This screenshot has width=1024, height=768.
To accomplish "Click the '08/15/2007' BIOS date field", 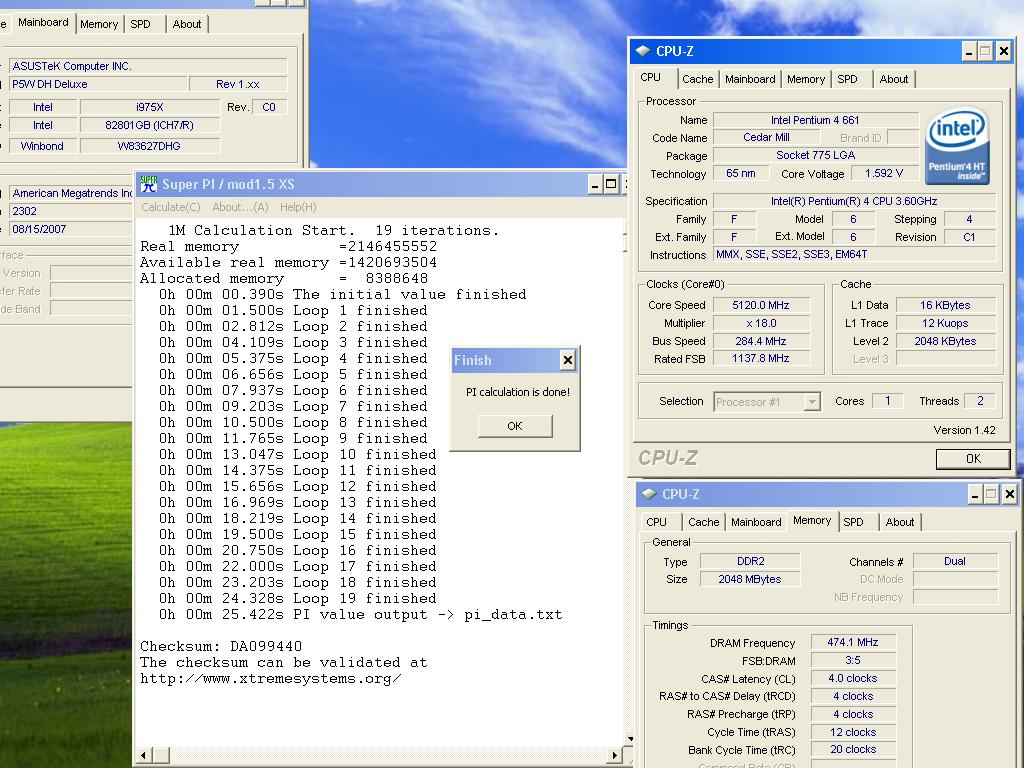I will tap(71, 229).
